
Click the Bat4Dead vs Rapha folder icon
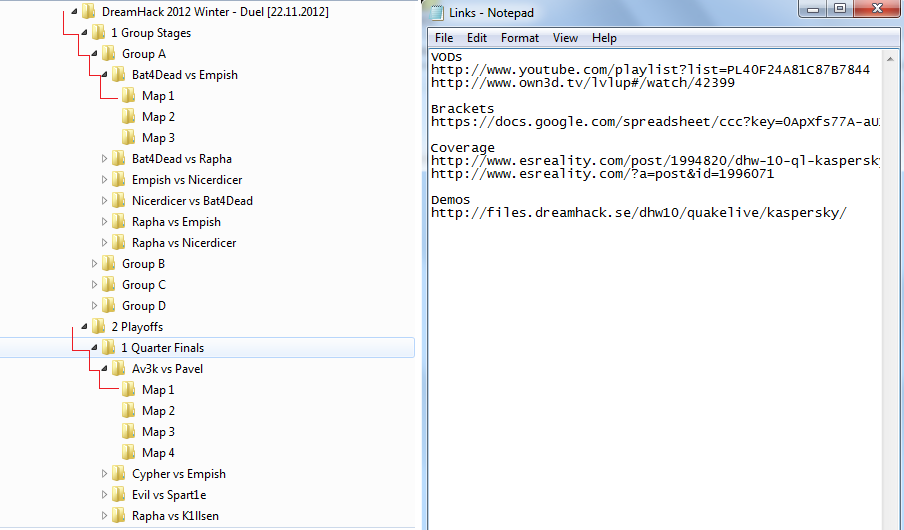pos(118,159)
